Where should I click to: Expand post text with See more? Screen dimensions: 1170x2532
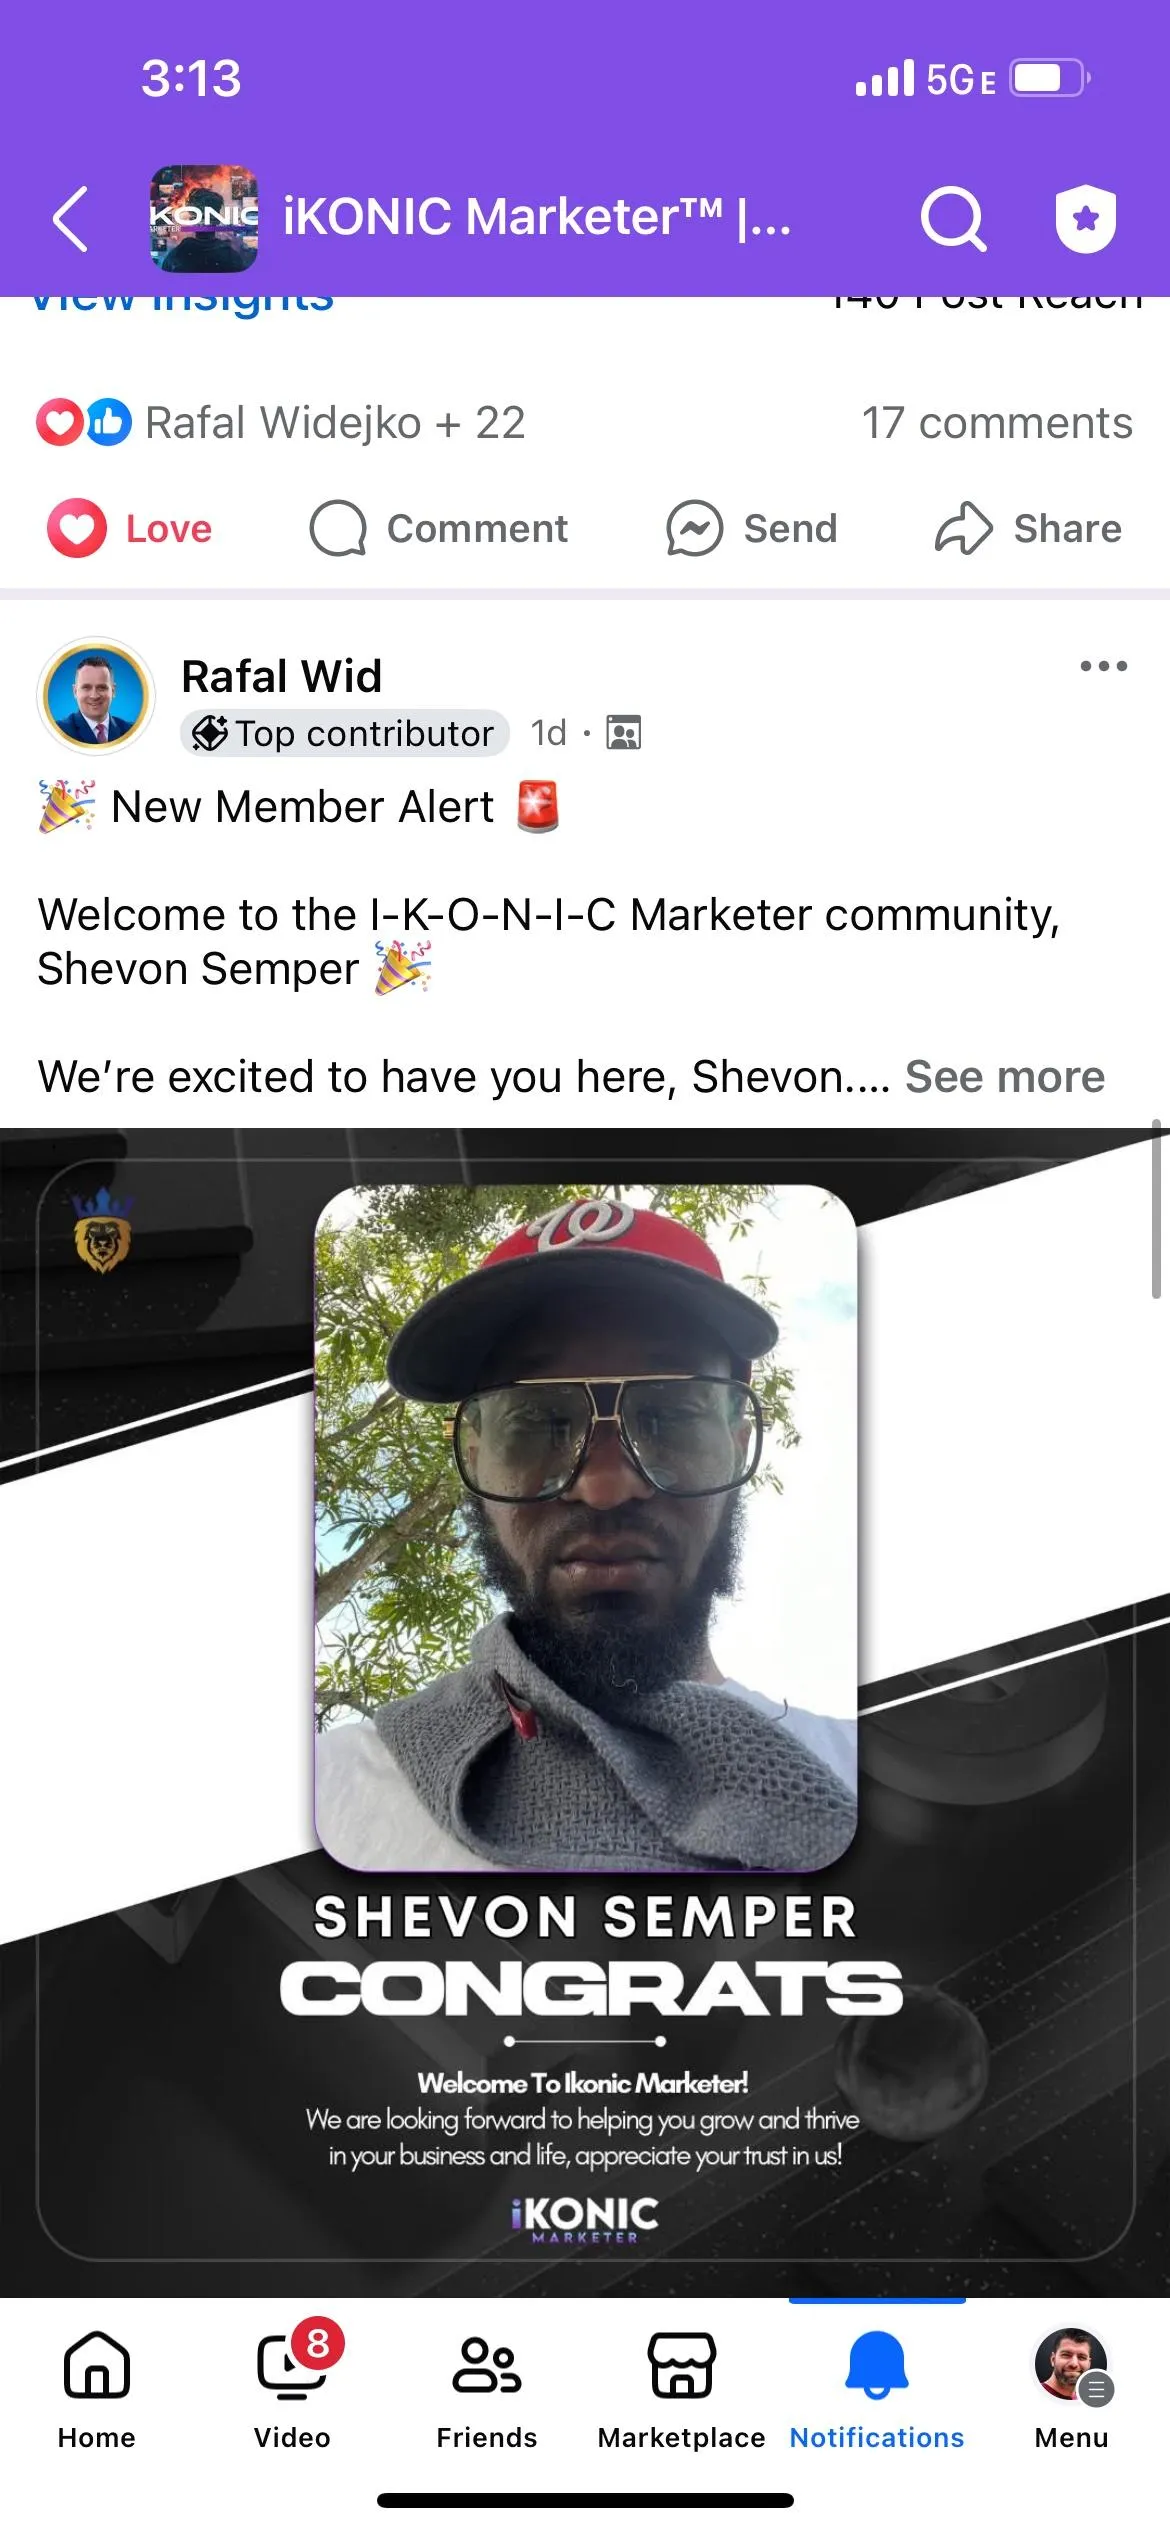(x=1004, y=1077)
